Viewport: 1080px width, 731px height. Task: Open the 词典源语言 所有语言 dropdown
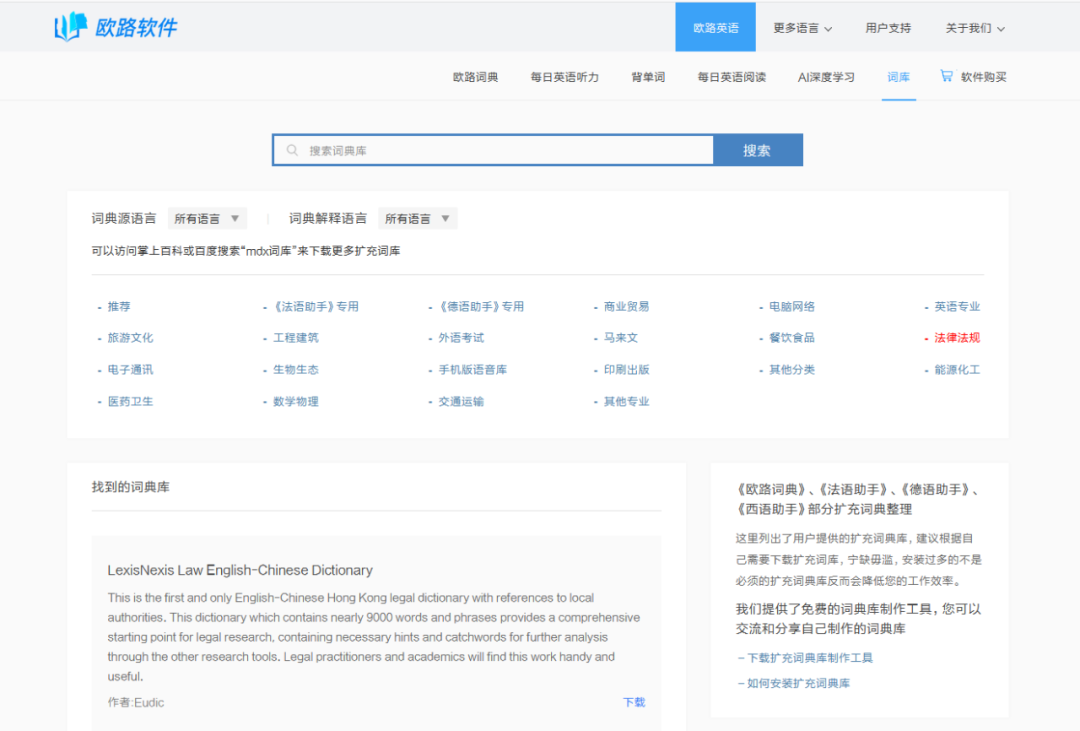coord(207,218)
